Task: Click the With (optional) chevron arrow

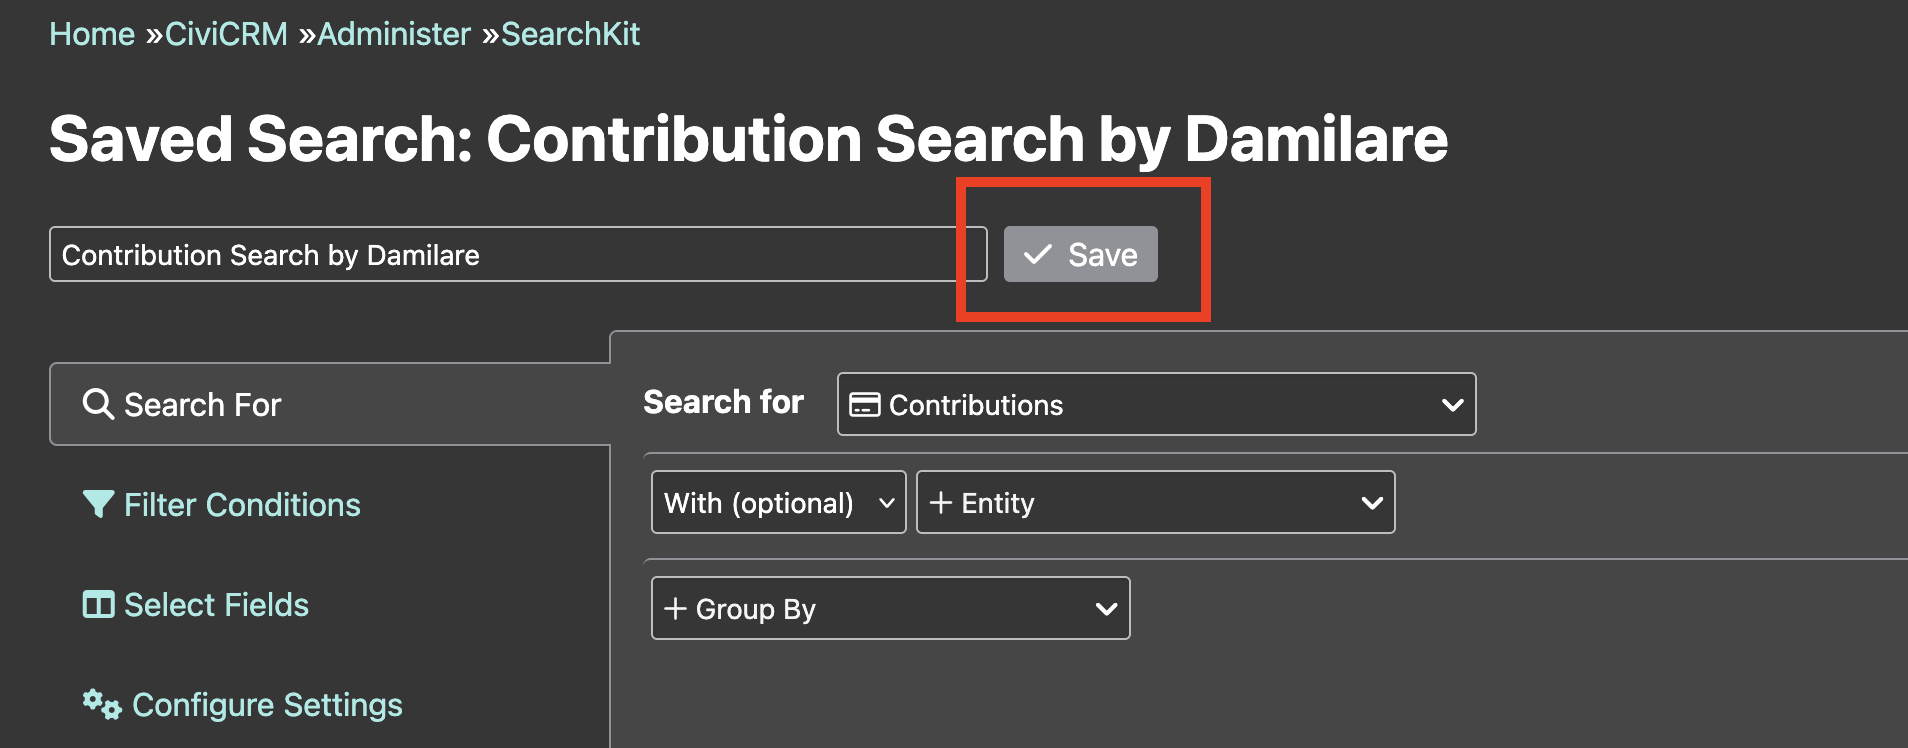Action: pos(886,503)
